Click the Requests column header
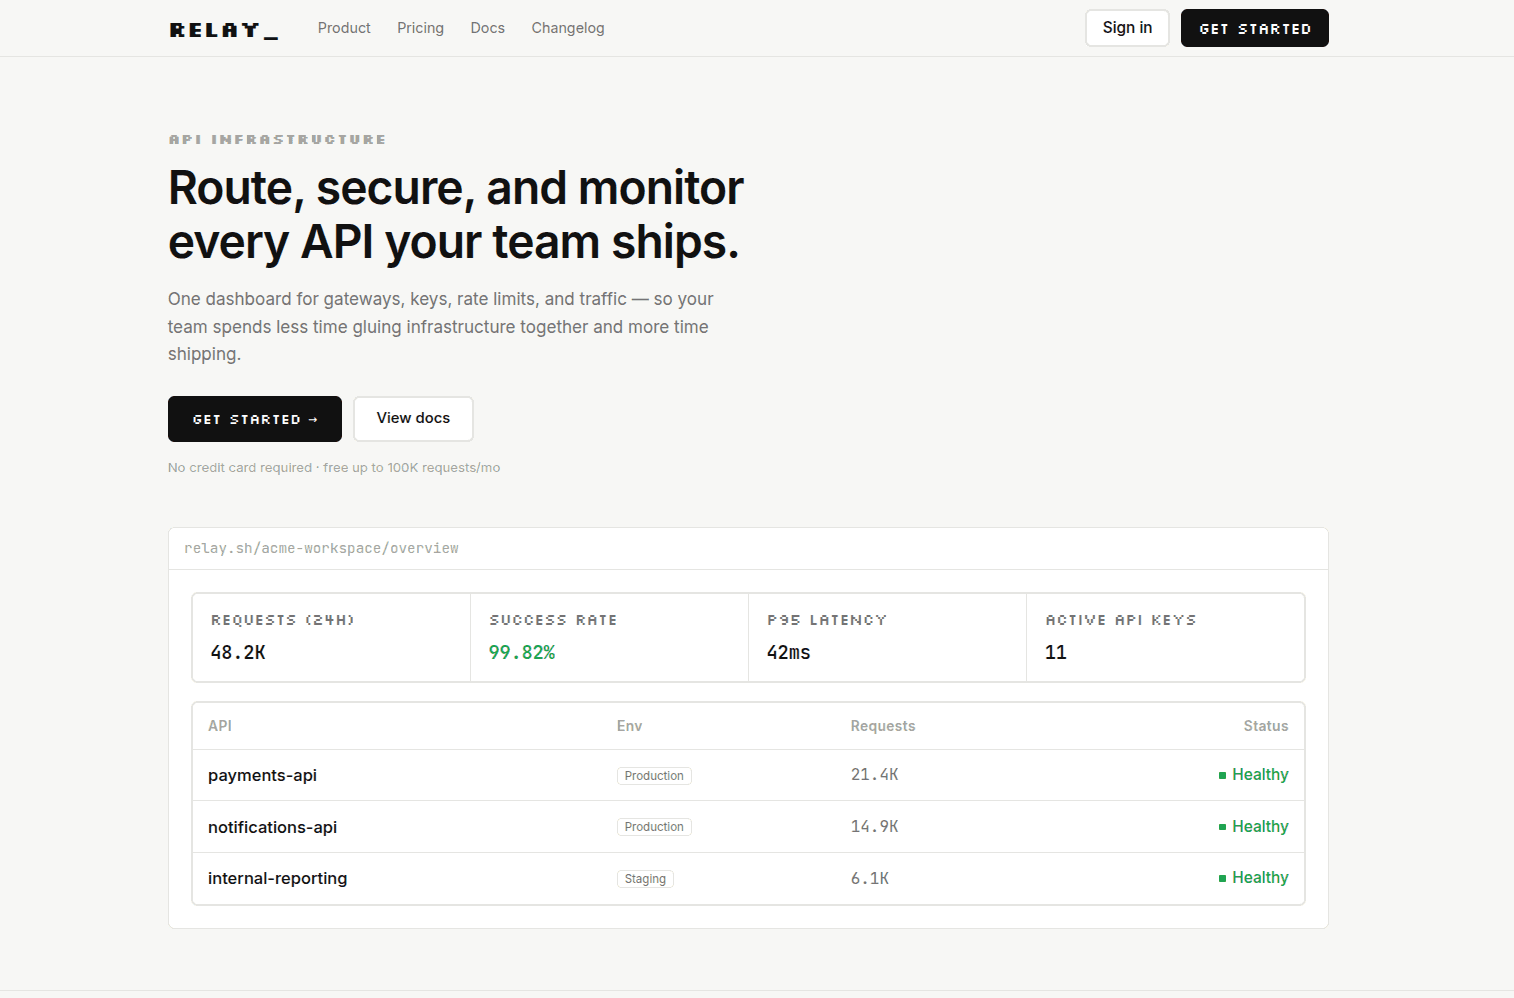The height and width of the screenshot is (998, 1514). coord(883,726)
